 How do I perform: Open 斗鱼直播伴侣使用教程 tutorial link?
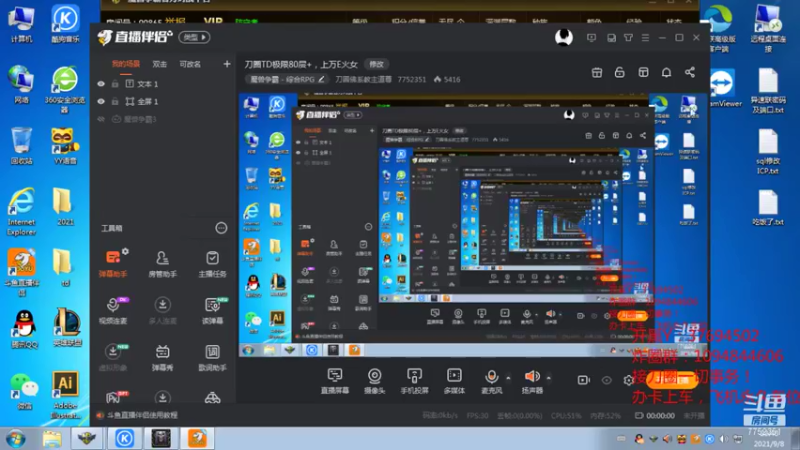coord(142,415)
